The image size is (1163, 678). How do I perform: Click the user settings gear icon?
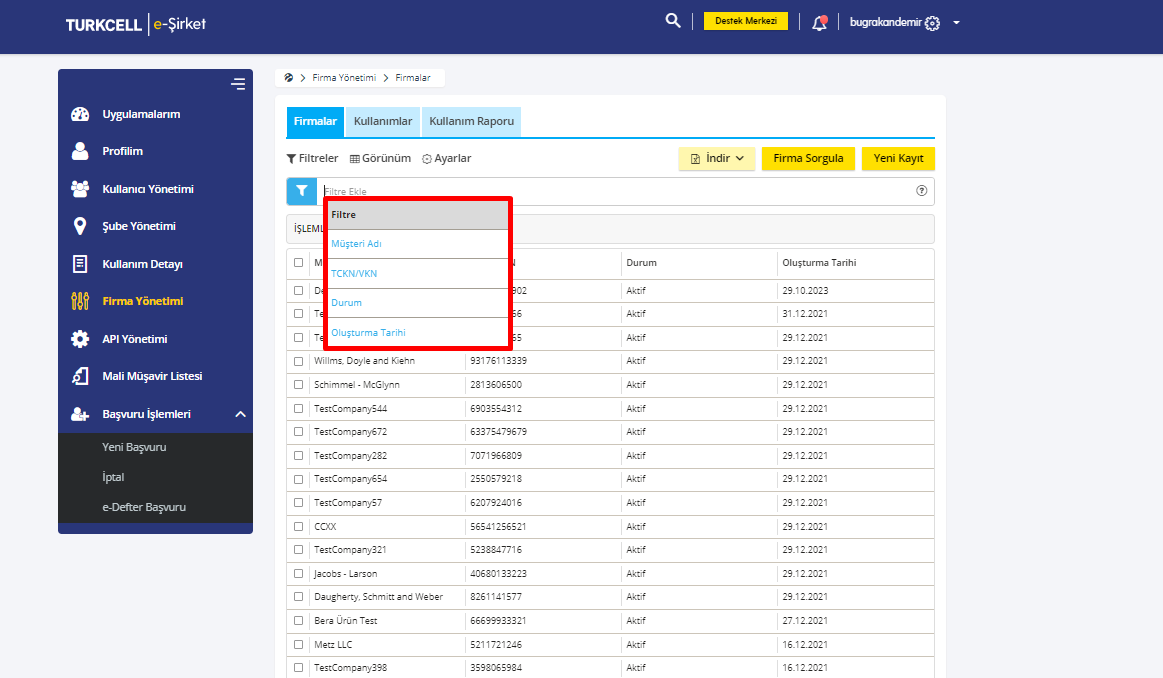point(932,23)
